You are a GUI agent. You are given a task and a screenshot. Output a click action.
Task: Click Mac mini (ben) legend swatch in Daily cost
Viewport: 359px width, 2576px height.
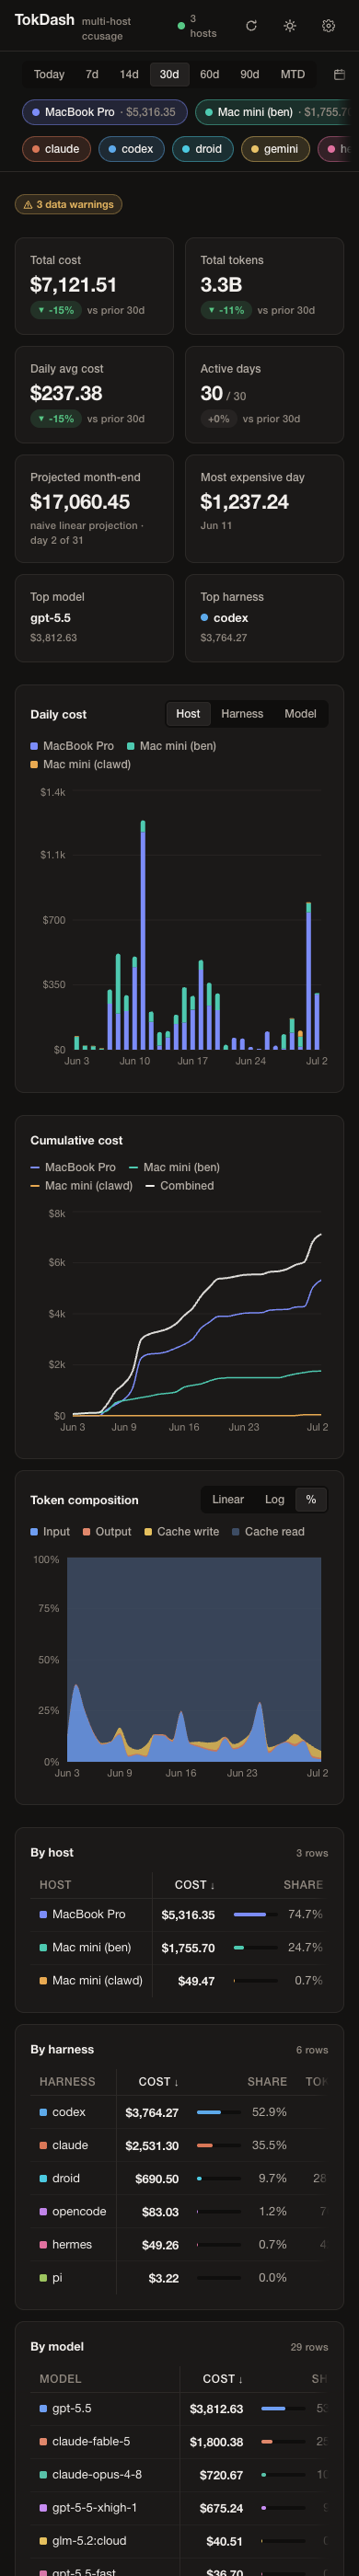click(x=132, y=746)
